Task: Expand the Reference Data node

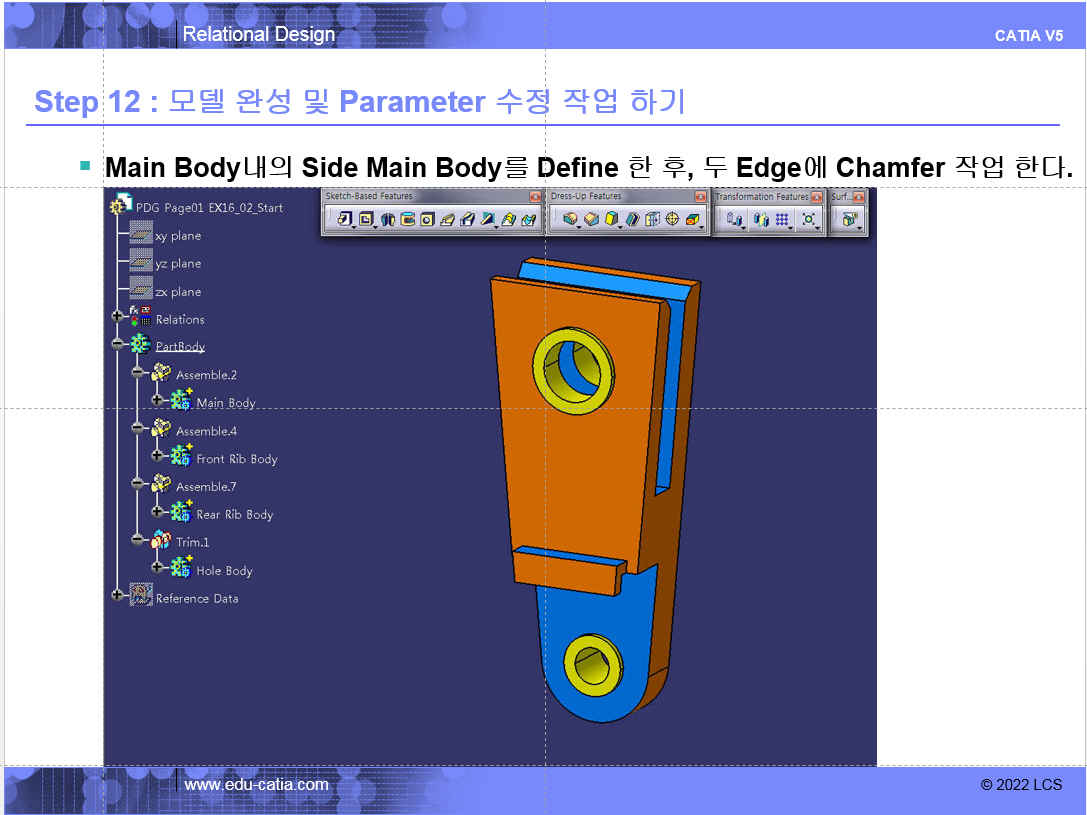Action: click(118, 596)
